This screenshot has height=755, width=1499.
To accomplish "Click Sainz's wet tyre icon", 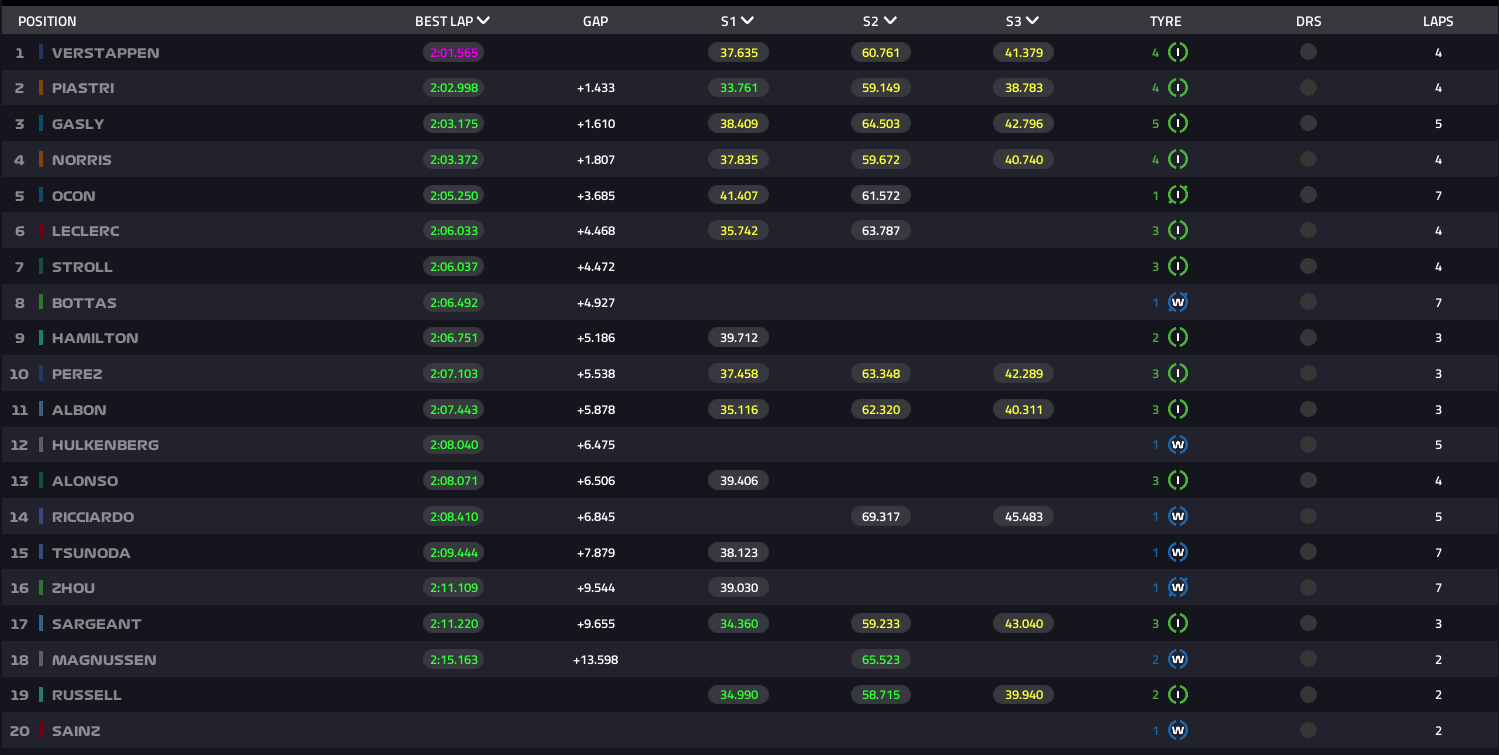I will click(1178, 731).
